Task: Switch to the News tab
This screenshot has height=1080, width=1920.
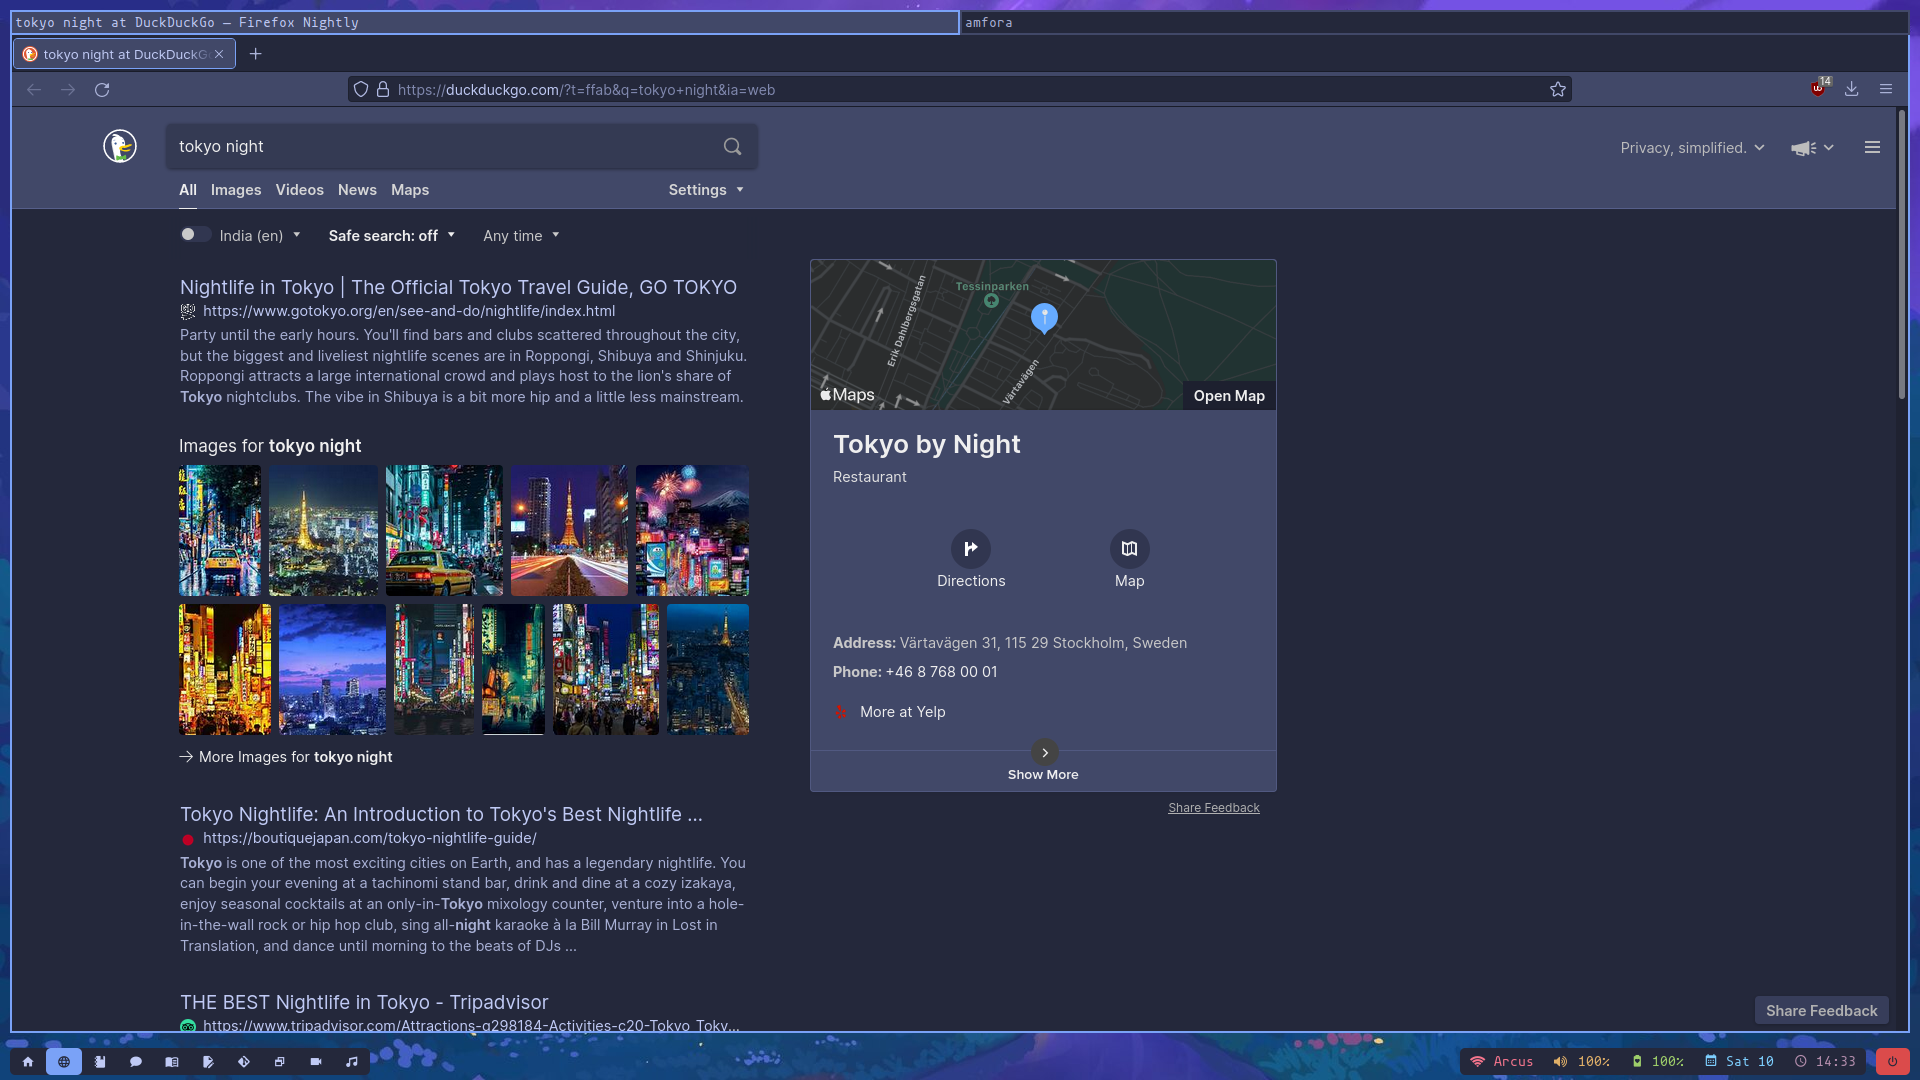Action: [x=357, y=190]
